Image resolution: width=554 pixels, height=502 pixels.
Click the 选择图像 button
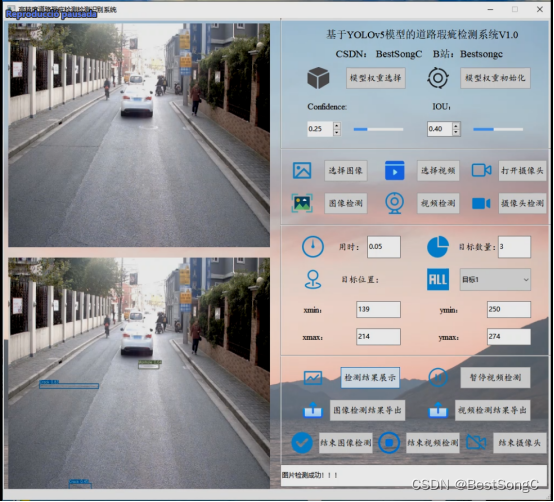point(346,171)
